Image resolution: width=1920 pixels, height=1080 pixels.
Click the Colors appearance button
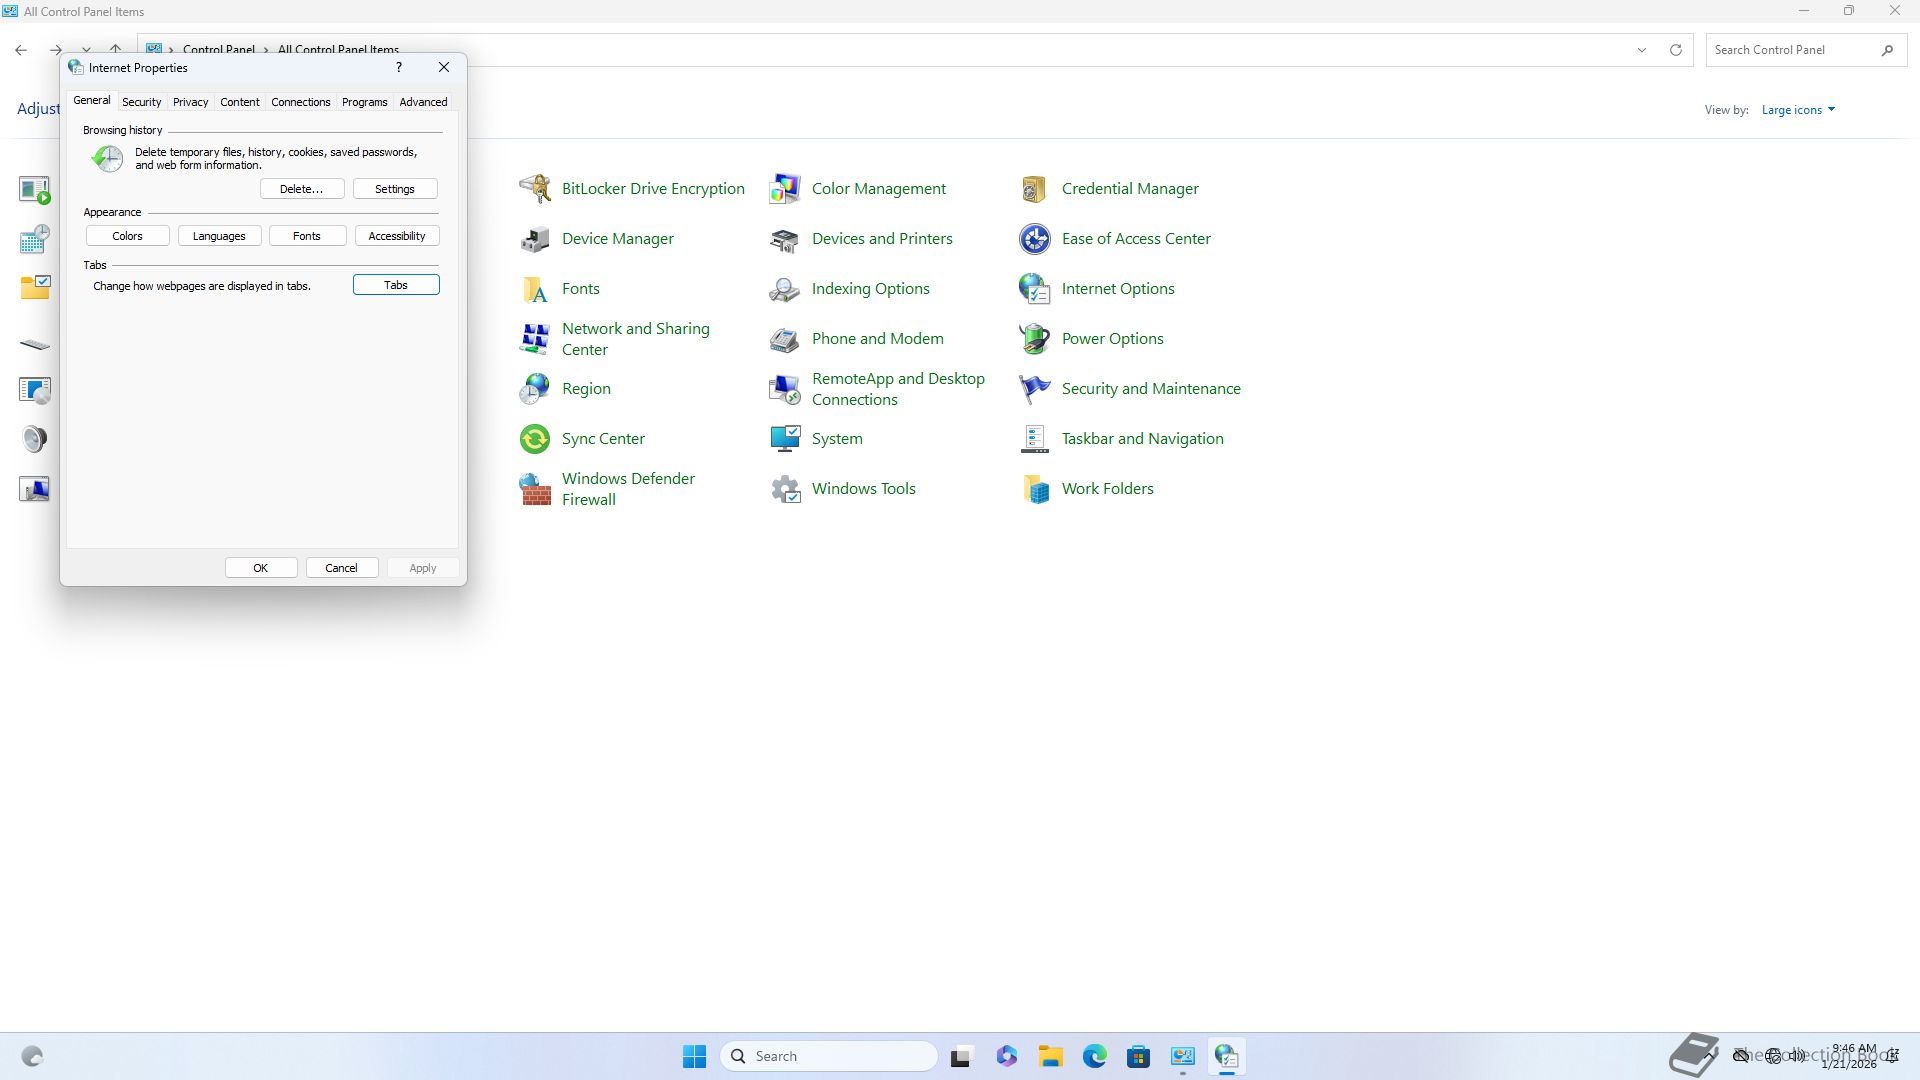(127, 236)
